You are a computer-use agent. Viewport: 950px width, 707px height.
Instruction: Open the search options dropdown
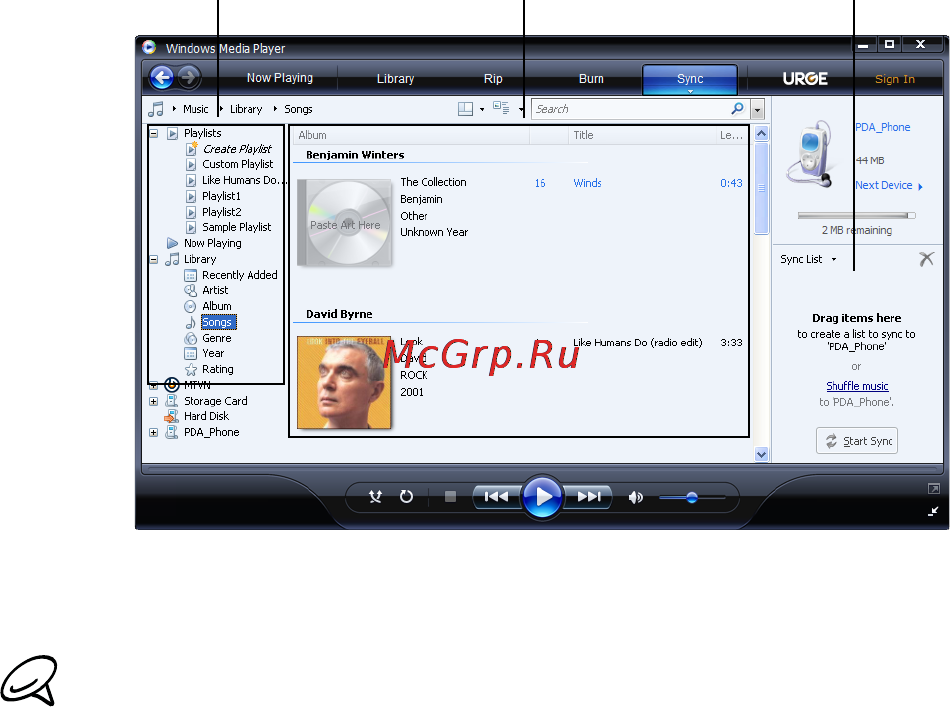pyautogui.click(x=757, y=110)
